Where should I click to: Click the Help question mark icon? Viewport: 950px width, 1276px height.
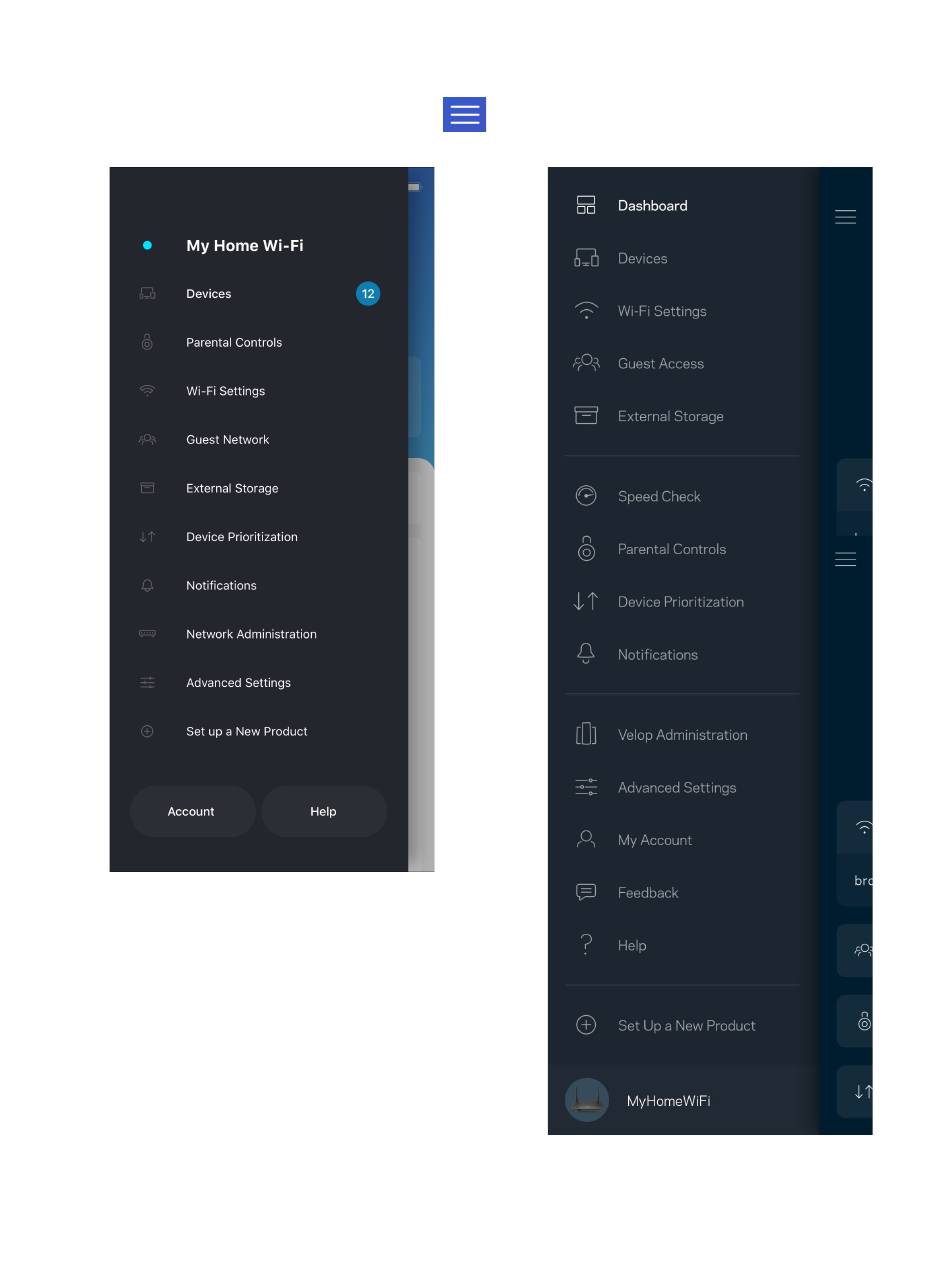[x=586, y=945]
